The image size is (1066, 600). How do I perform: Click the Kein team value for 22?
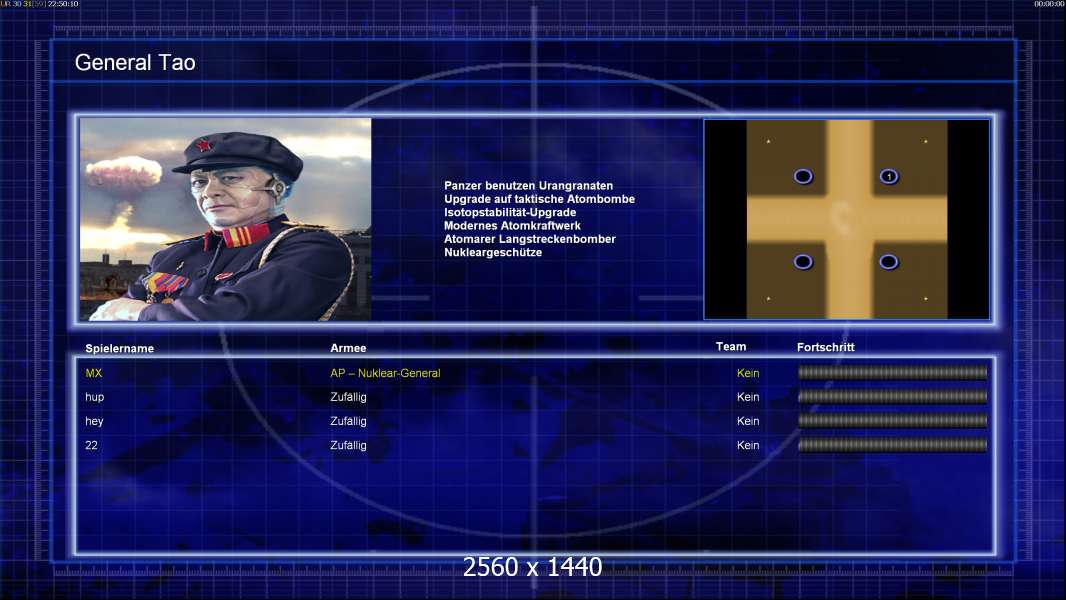[748, 445]
